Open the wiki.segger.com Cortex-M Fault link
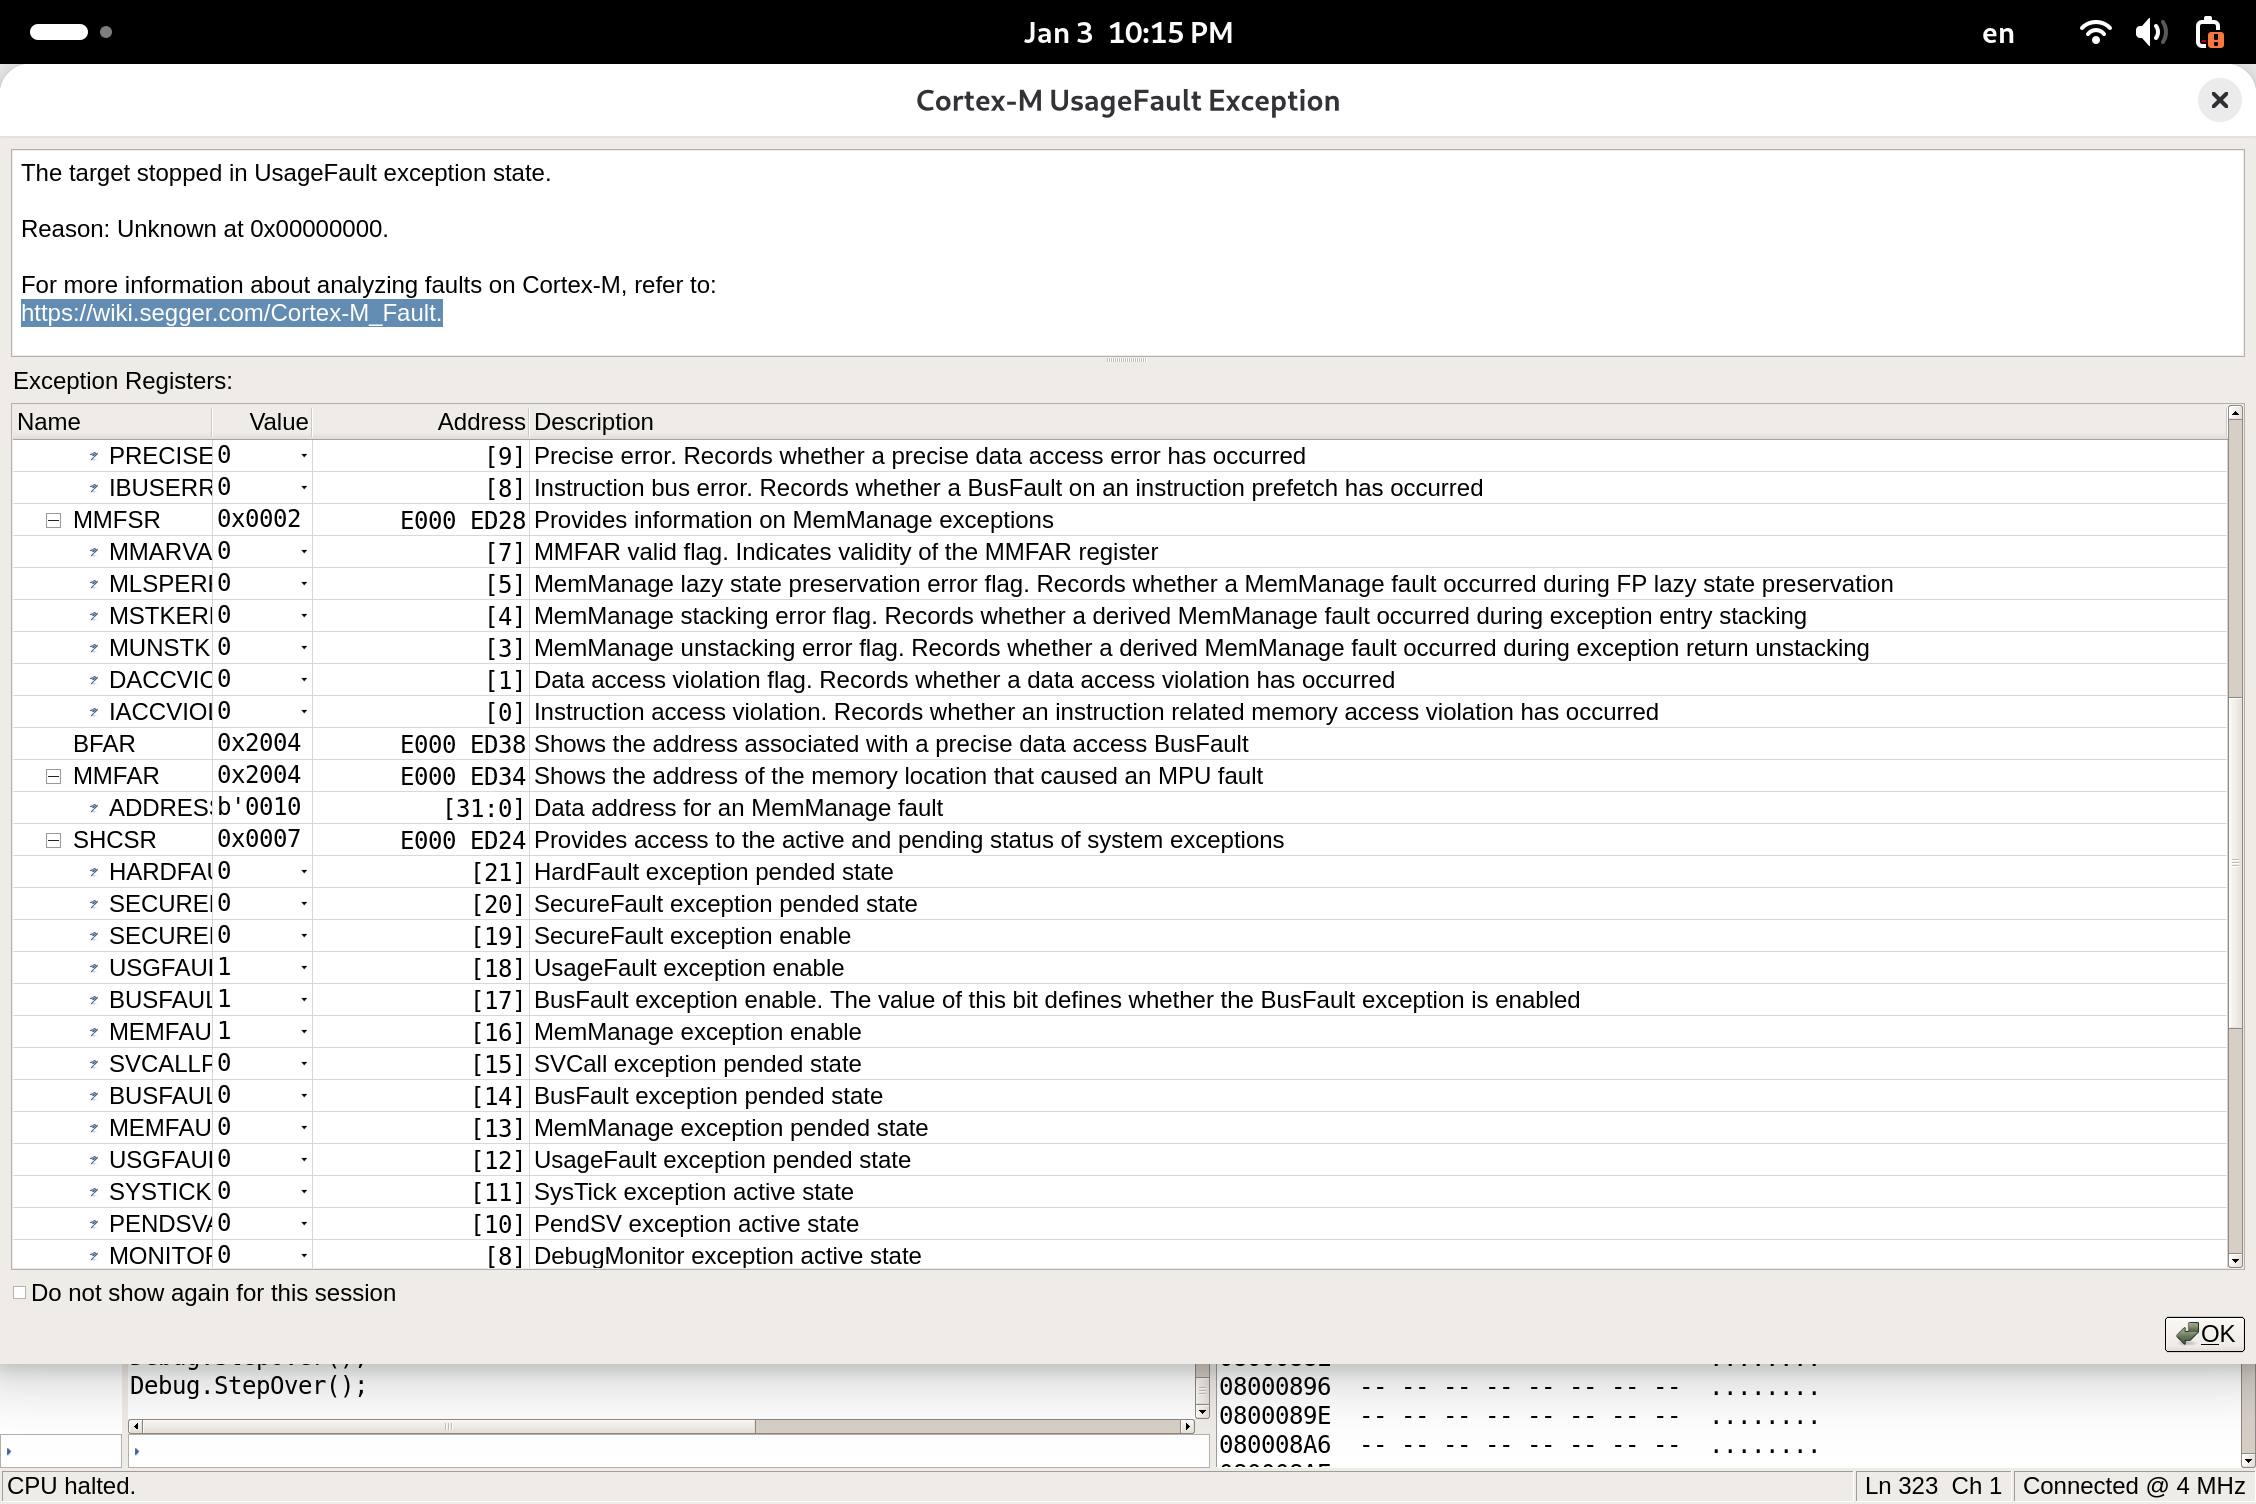Screen dimensions: 2256x1504 click(x=231, y=313)
